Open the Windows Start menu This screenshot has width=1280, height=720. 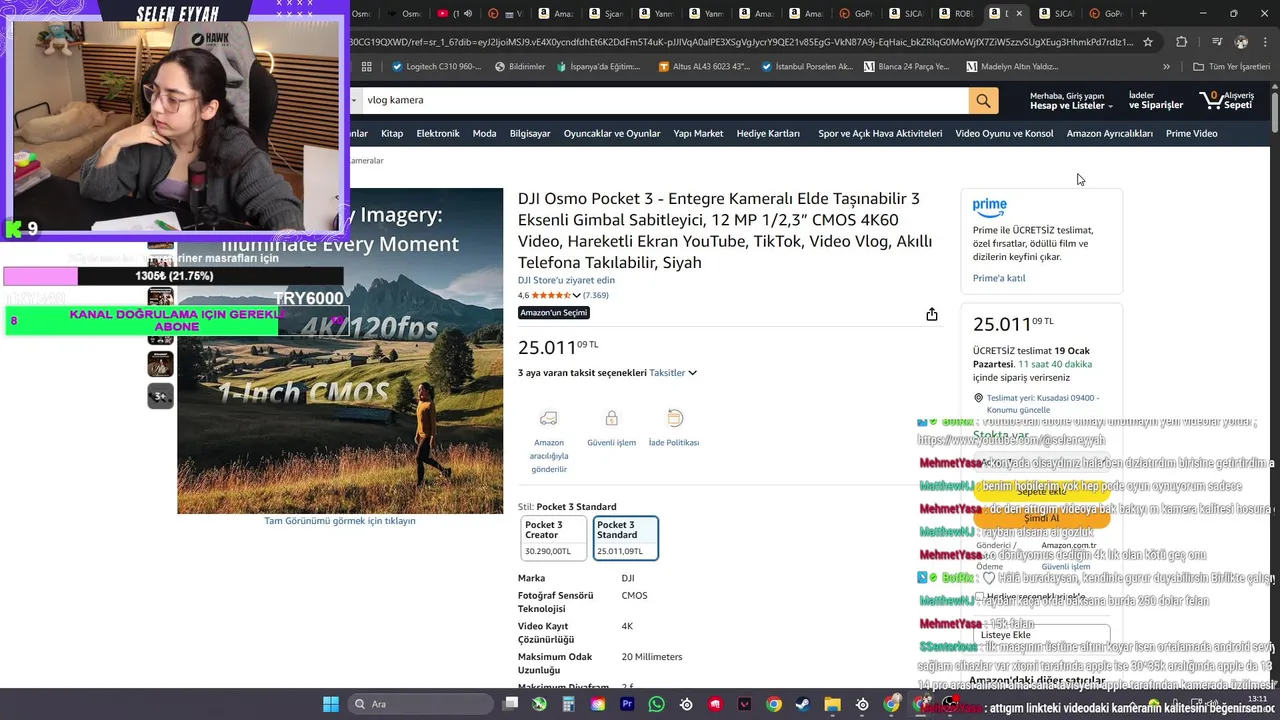331,704
